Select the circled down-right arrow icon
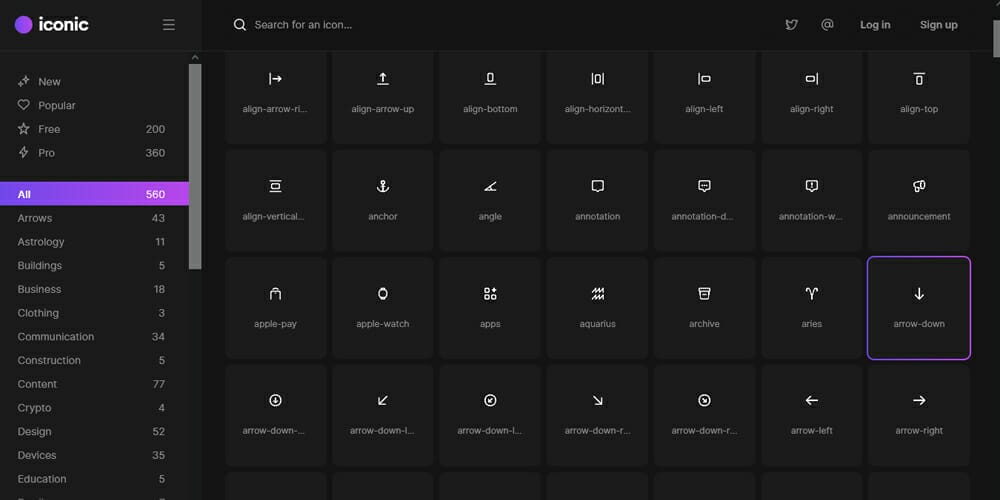The width and height of the screenshot is (1000, 500). 704,415
